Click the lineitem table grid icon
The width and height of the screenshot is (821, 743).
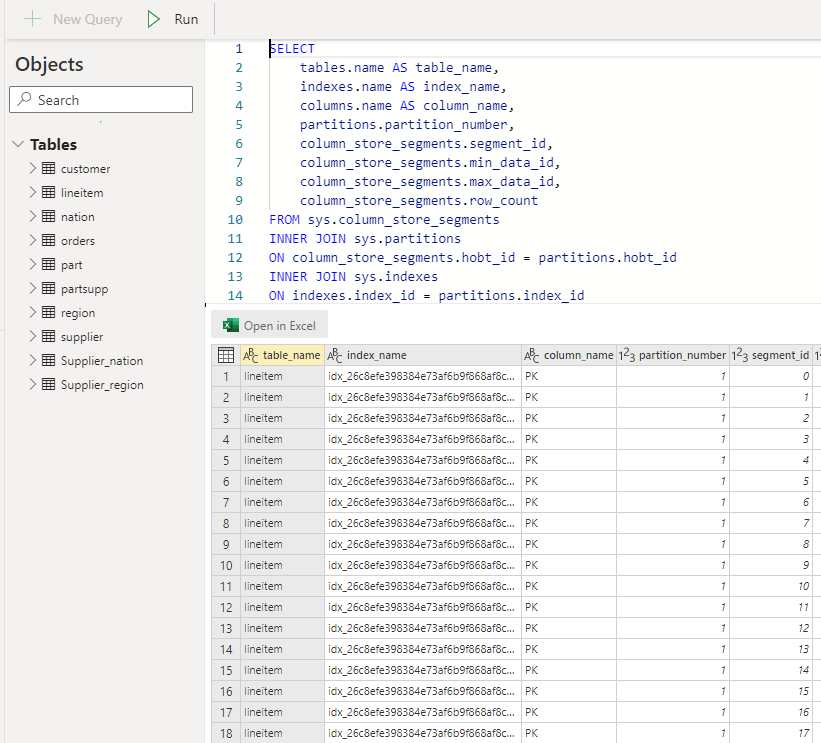click(48, 192)
